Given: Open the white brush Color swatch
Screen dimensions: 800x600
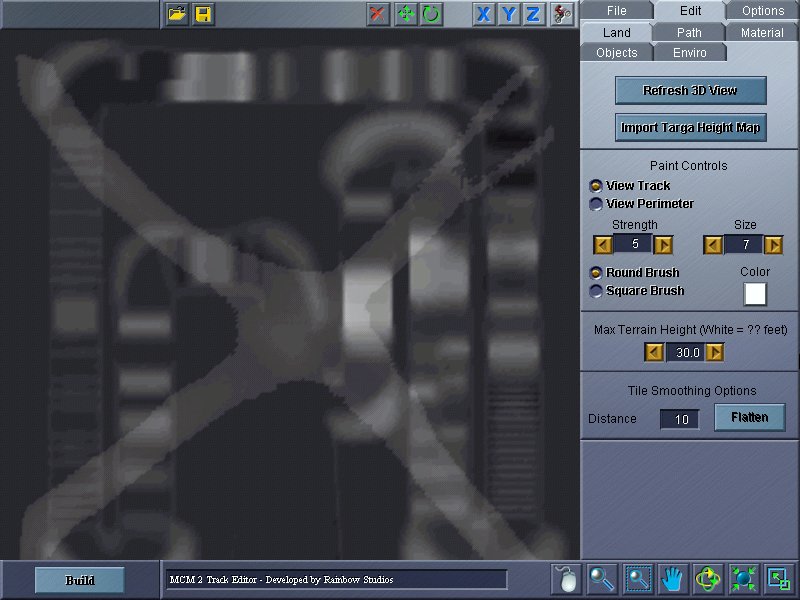Looking at the screenshot, I should [755, 294].
